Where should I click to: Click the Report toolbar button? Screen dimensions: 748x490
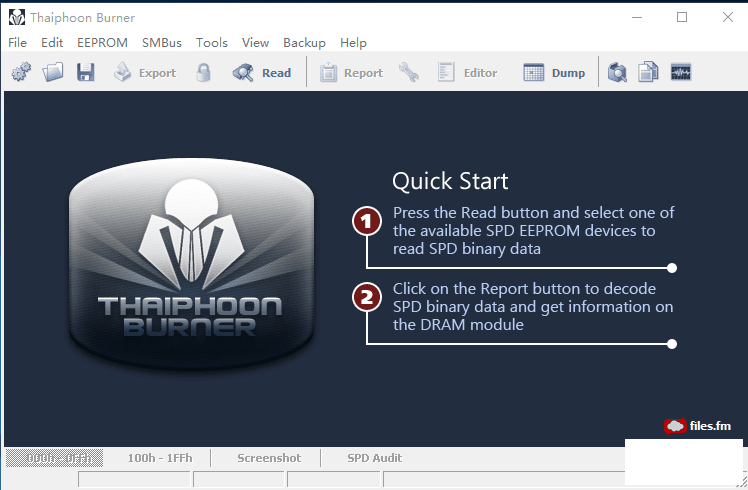pyautogui.click(x=352, y=73)
